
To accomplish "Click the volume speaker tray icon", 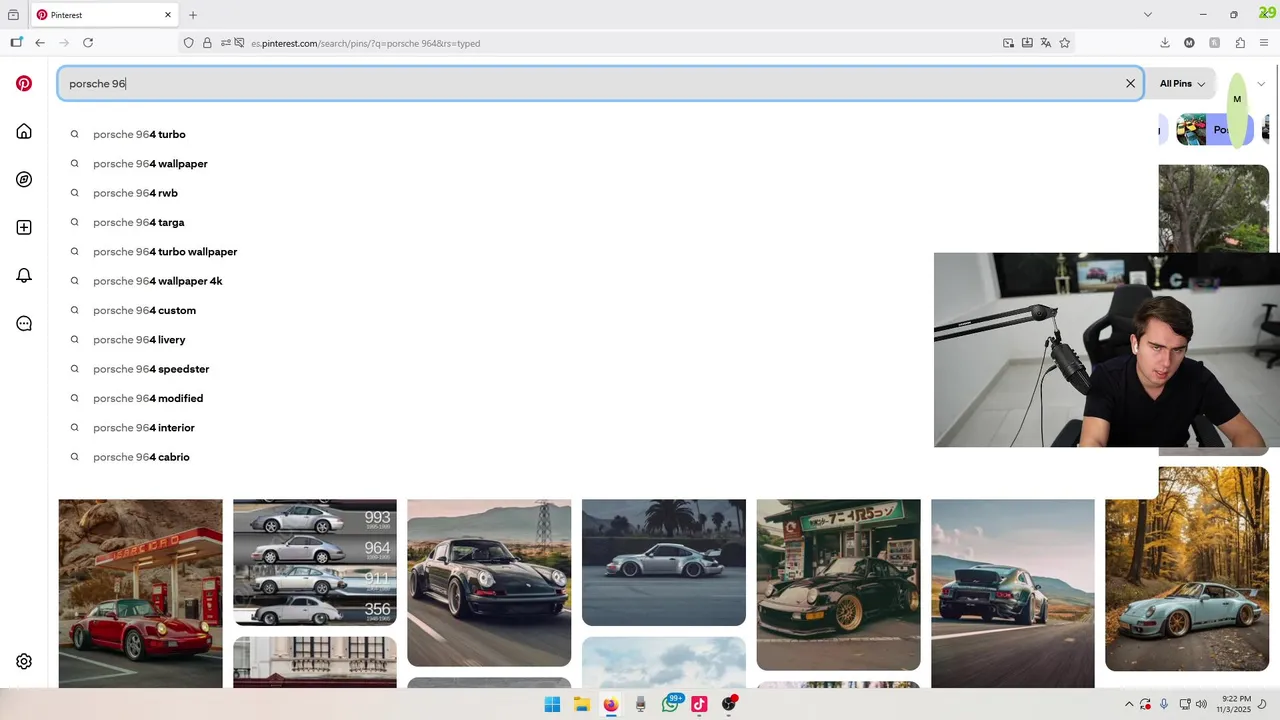I will (1201, 704).
